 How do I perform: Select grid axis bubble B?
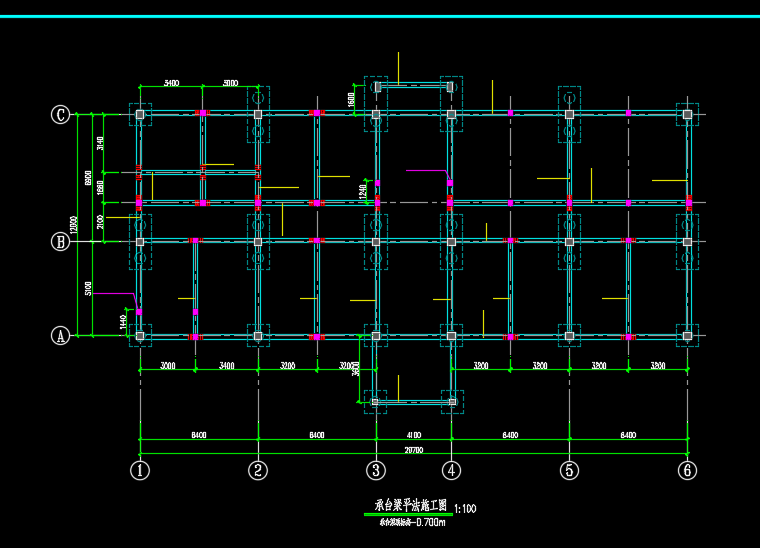pyautogui.click(x=60, y=241)
